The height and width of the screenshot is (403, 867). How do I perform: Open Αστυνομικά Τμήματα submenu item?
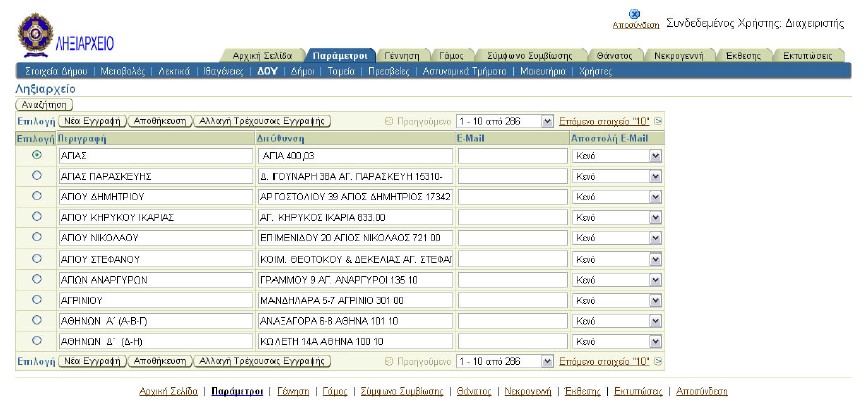point(464,71)
